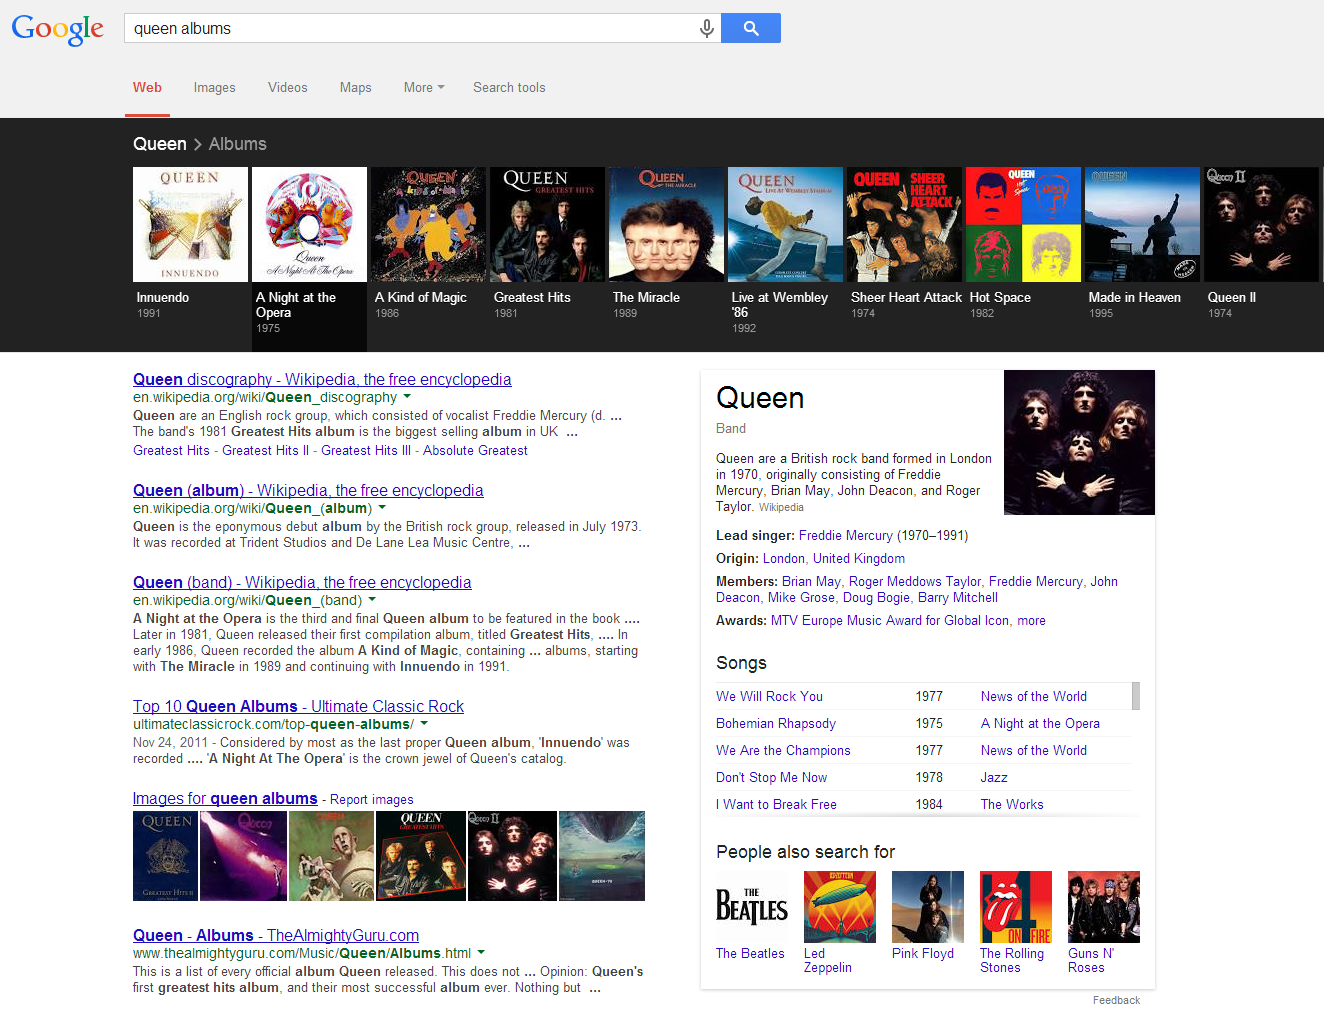Switch to the Images tab
The image size is (1324, 1019).
point(214,88)
